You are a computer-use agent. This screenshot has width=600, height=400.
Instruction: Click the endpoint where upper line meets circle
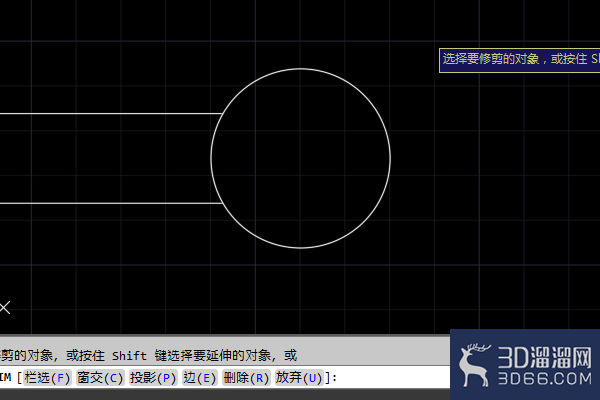[223, 114]
